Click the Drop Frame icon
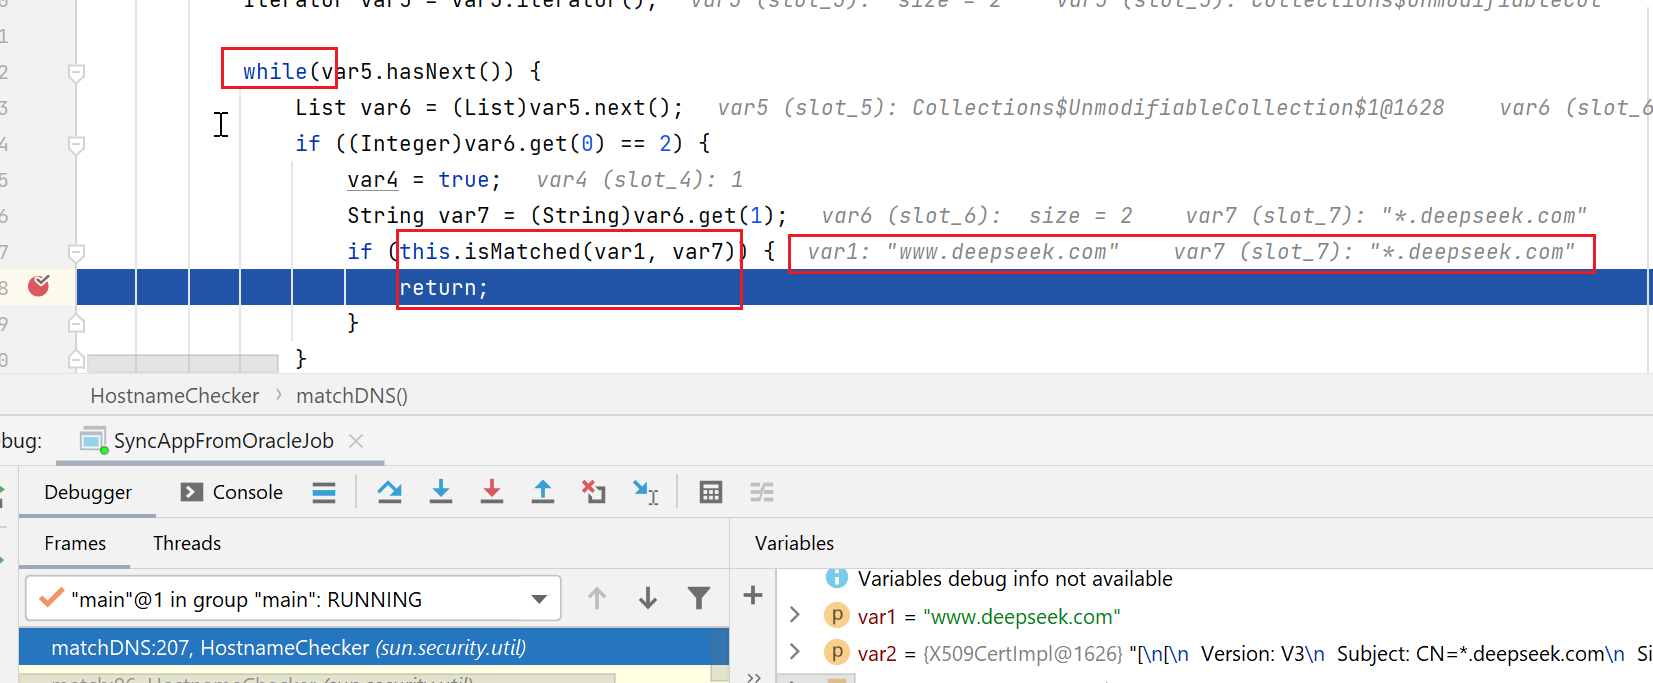Viewport: 1653px width, 683px height. point(594,492)
